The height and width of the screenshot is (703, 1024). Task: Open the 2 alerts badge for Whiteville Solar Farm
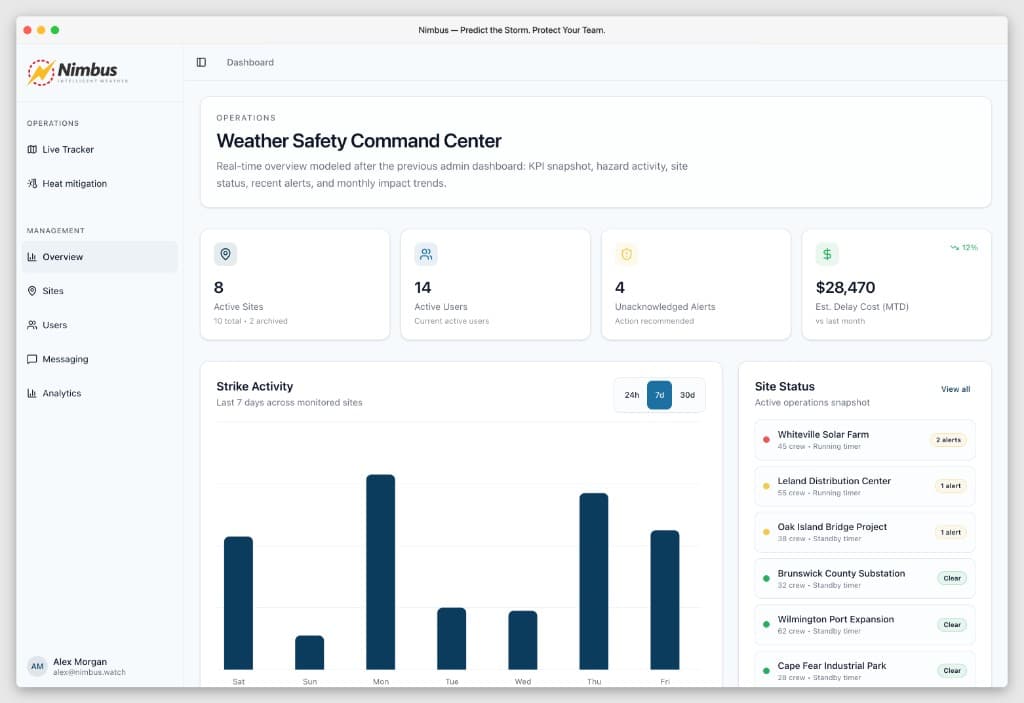(951, 440)
